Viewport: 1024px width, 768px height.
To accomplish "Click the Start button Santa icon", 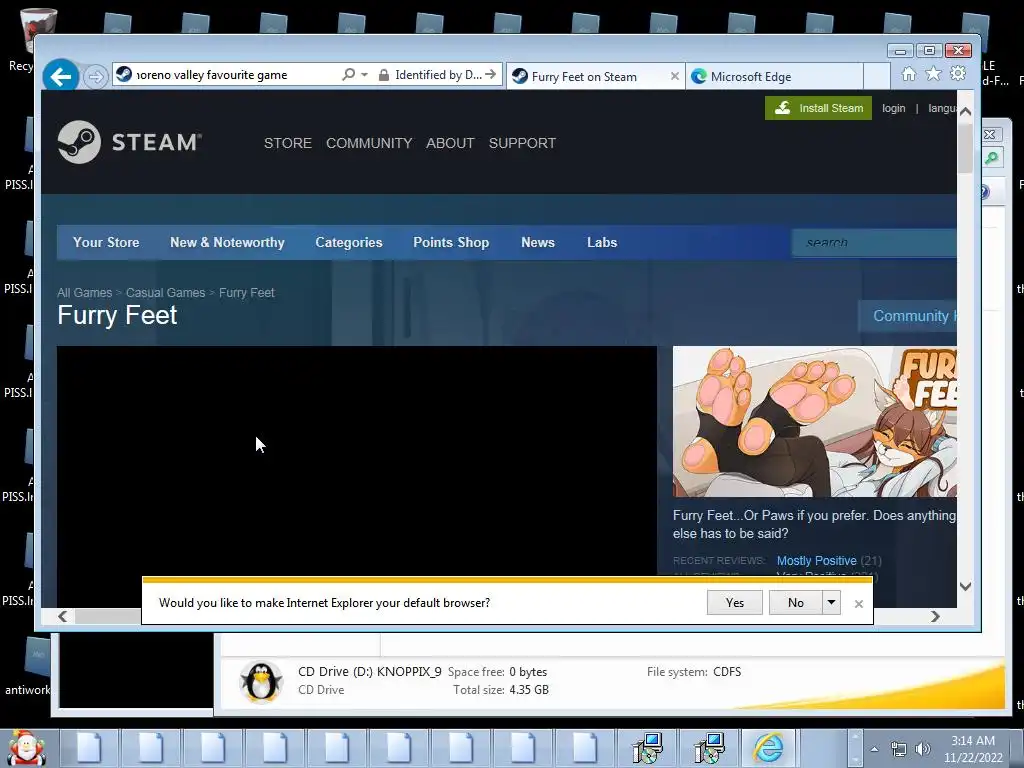I will coord(26,748).
